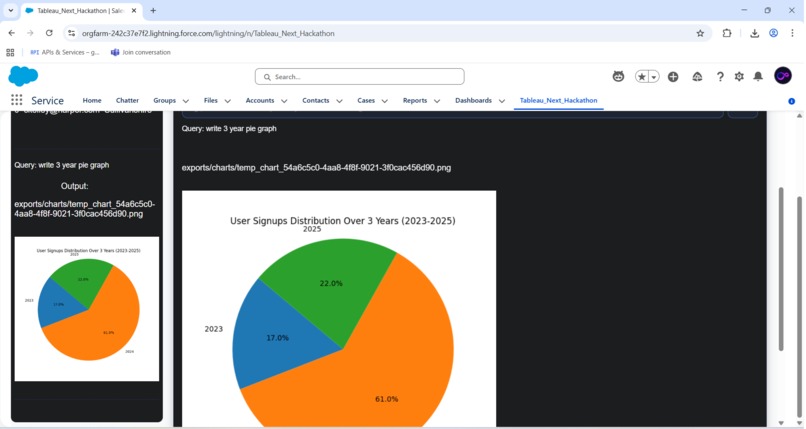The height and width of the screenshot is (429, 806).
Task: Click the page vertical scrollbar thumb
Action: 799,308
